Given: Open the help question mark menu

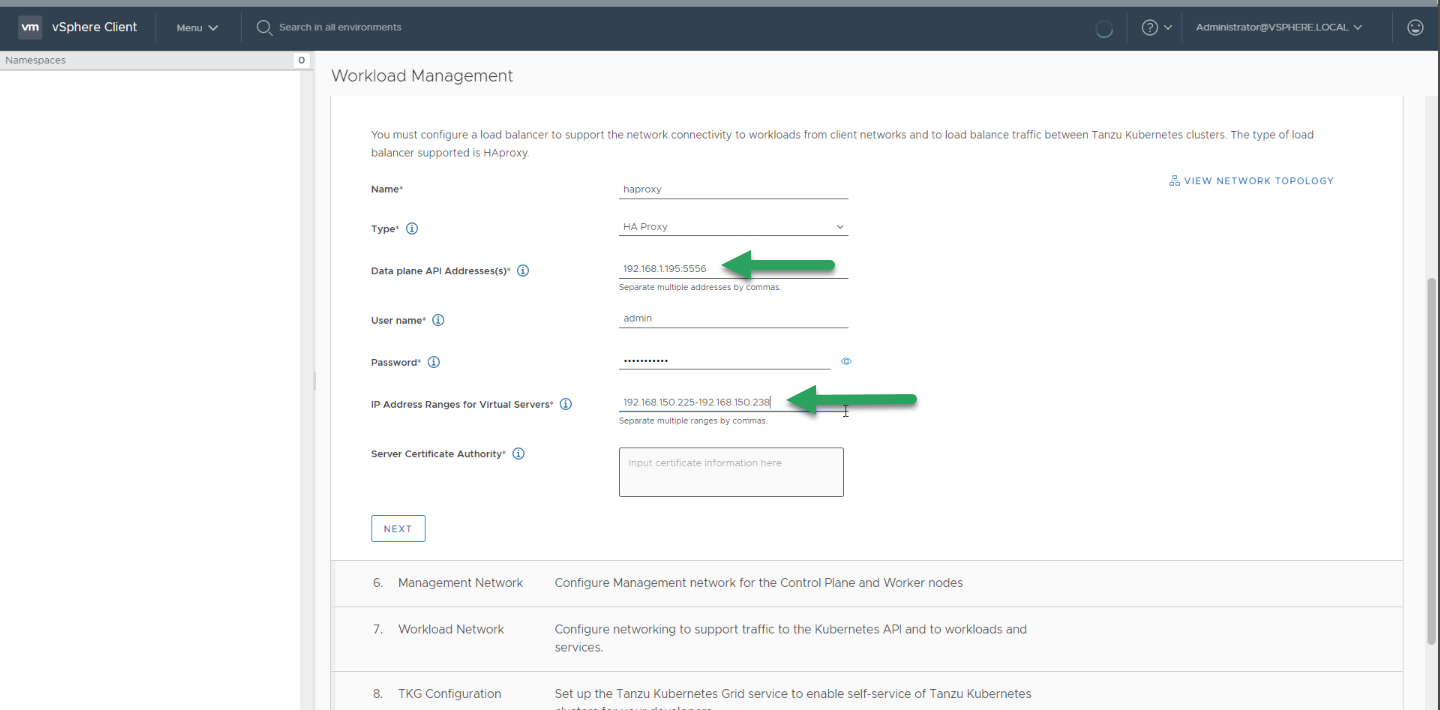Looking at the screenshot, I should [1156, 28].
